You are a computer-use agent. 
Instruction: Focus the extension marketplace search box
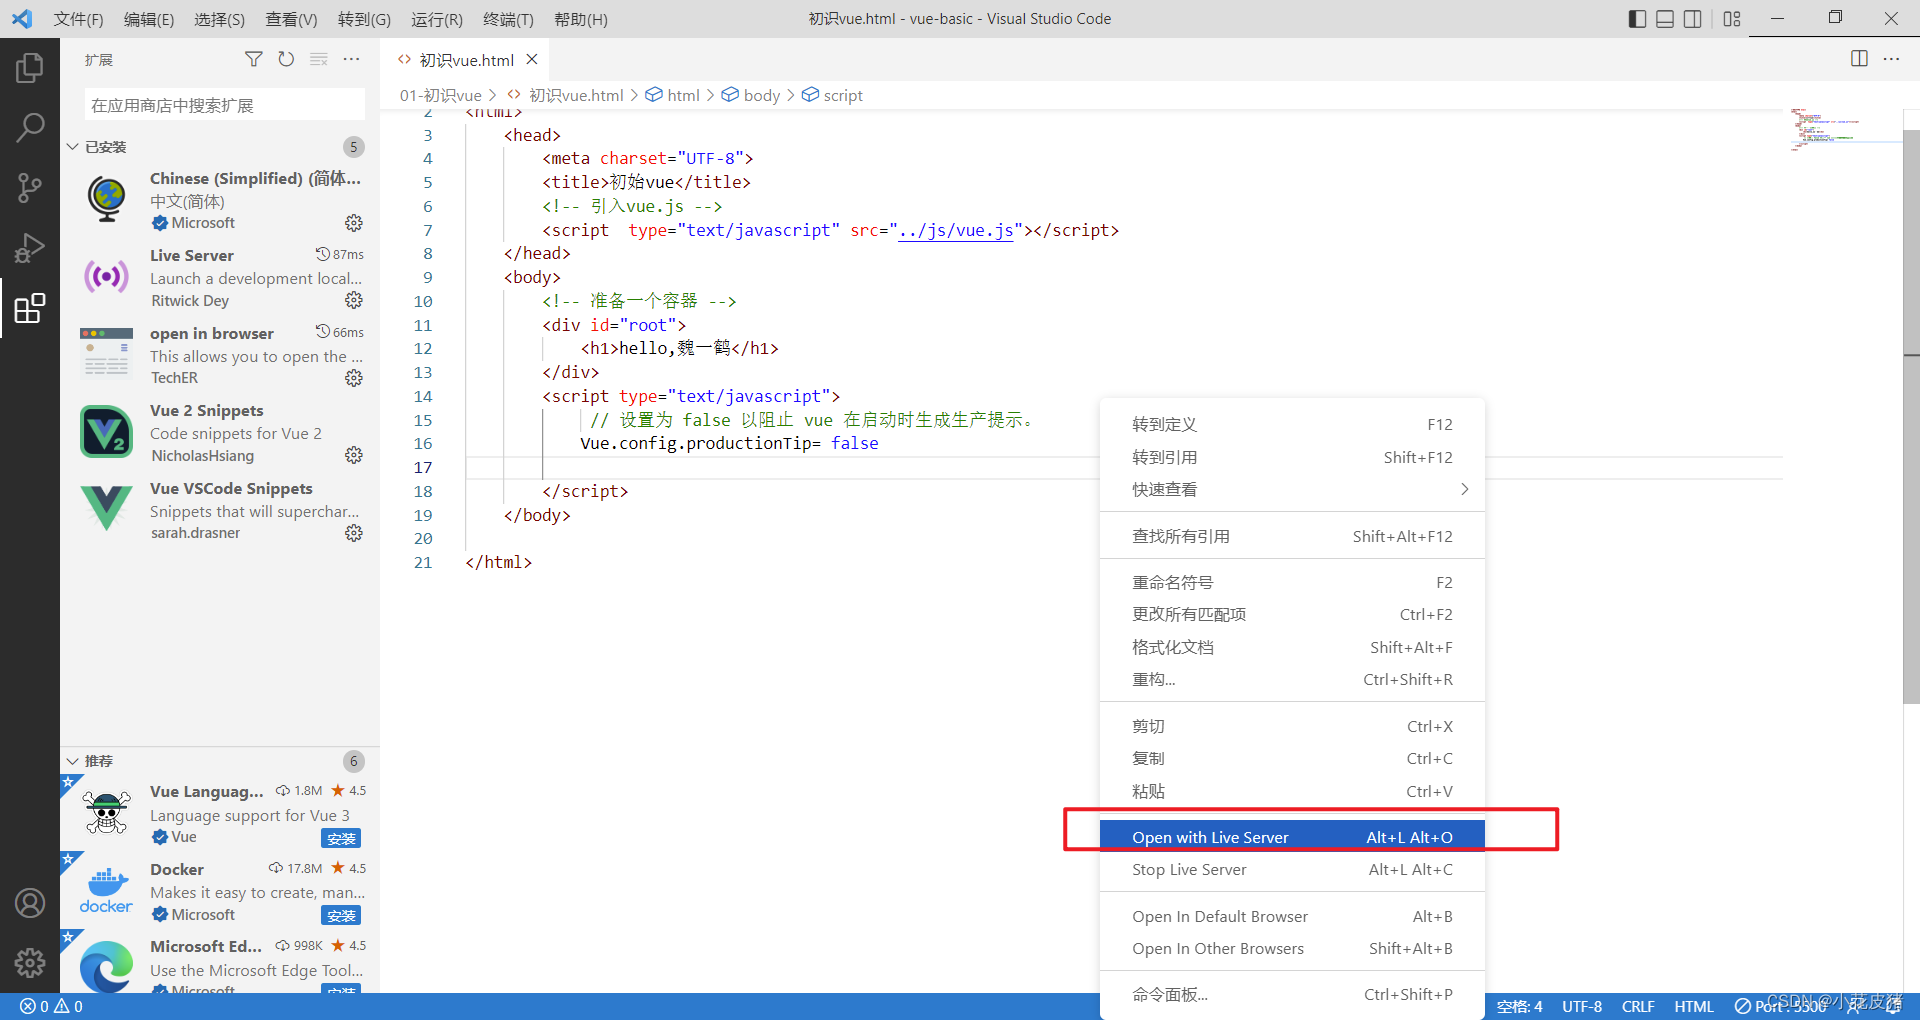coord(224,105)
